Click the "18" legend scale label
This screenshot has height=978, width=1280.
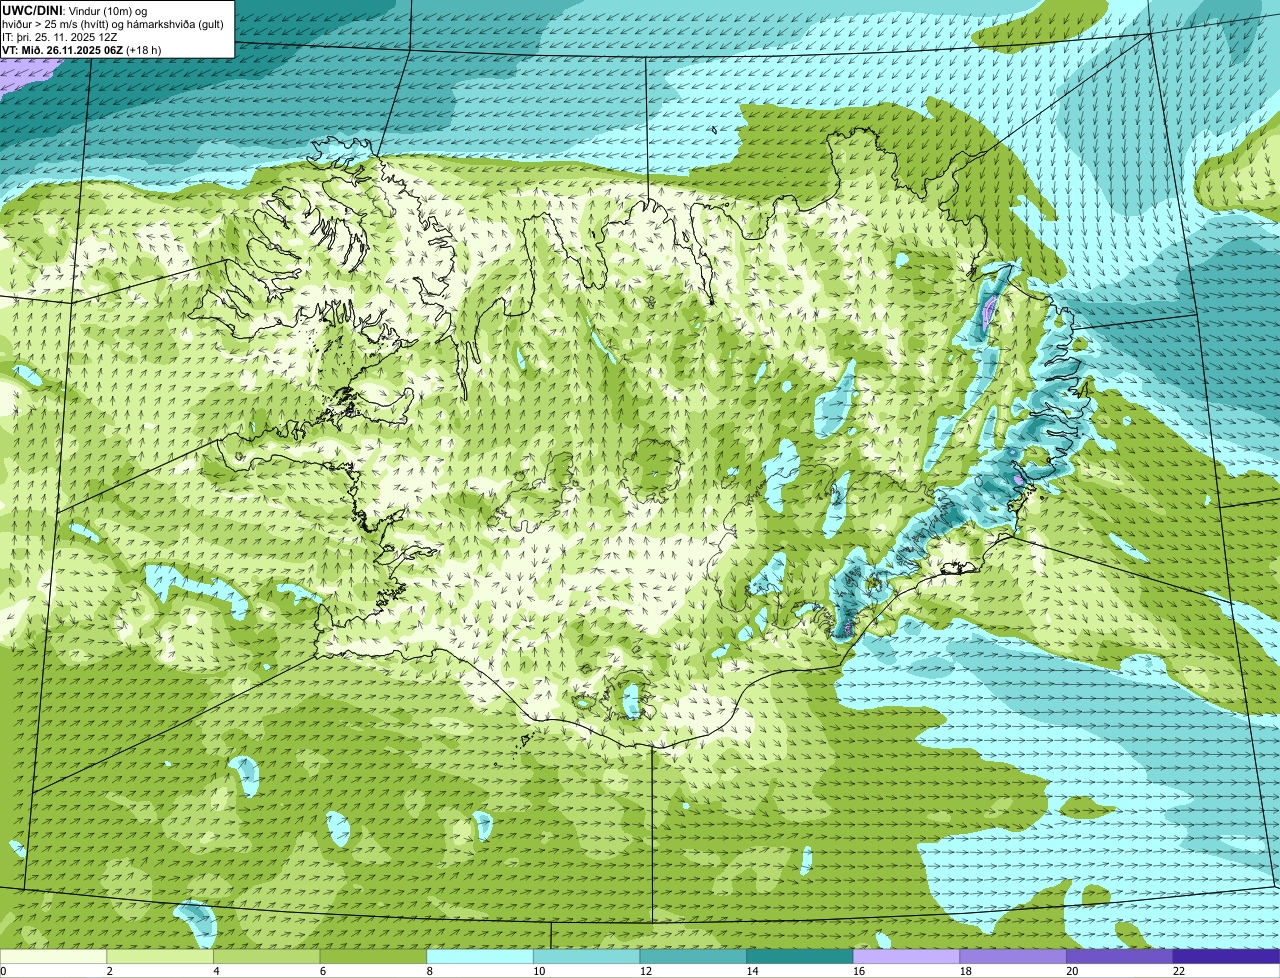[x=965, y=971]
